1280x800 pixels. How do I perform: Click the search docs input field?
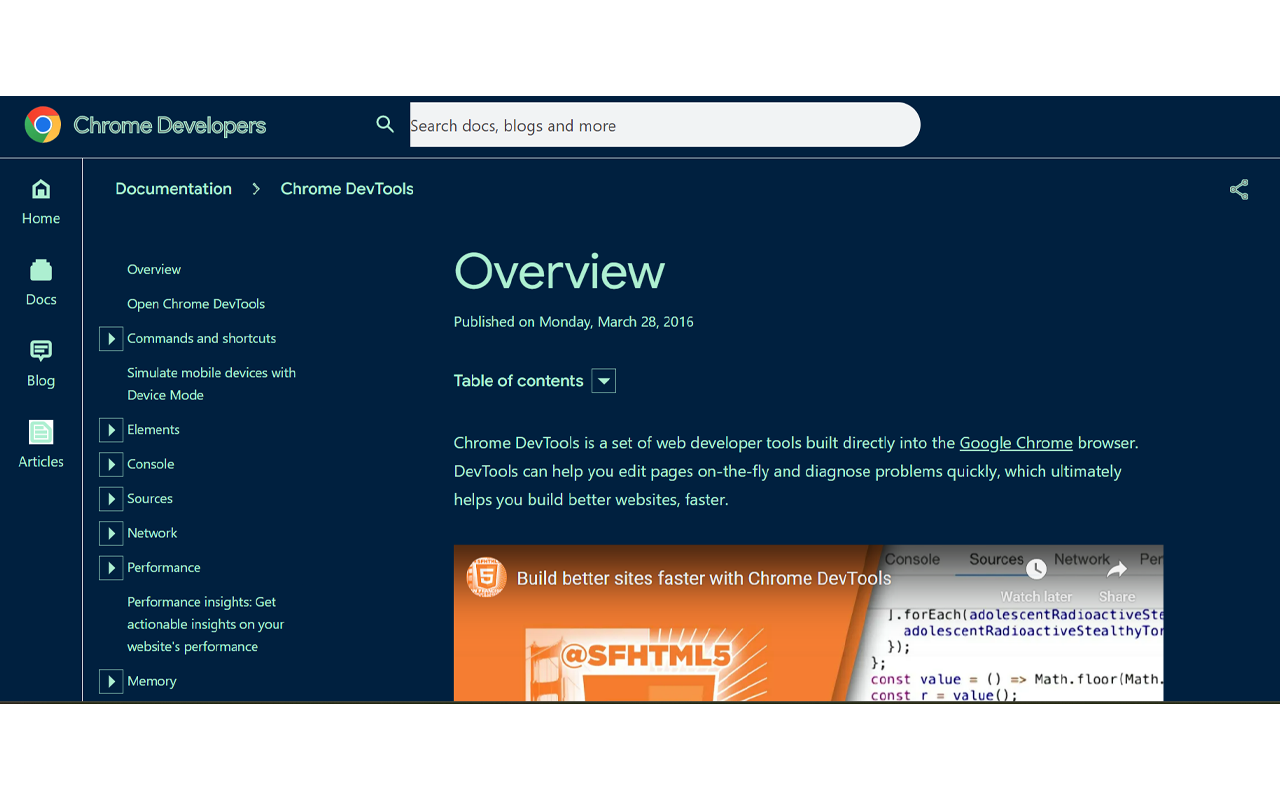point(665,125)
